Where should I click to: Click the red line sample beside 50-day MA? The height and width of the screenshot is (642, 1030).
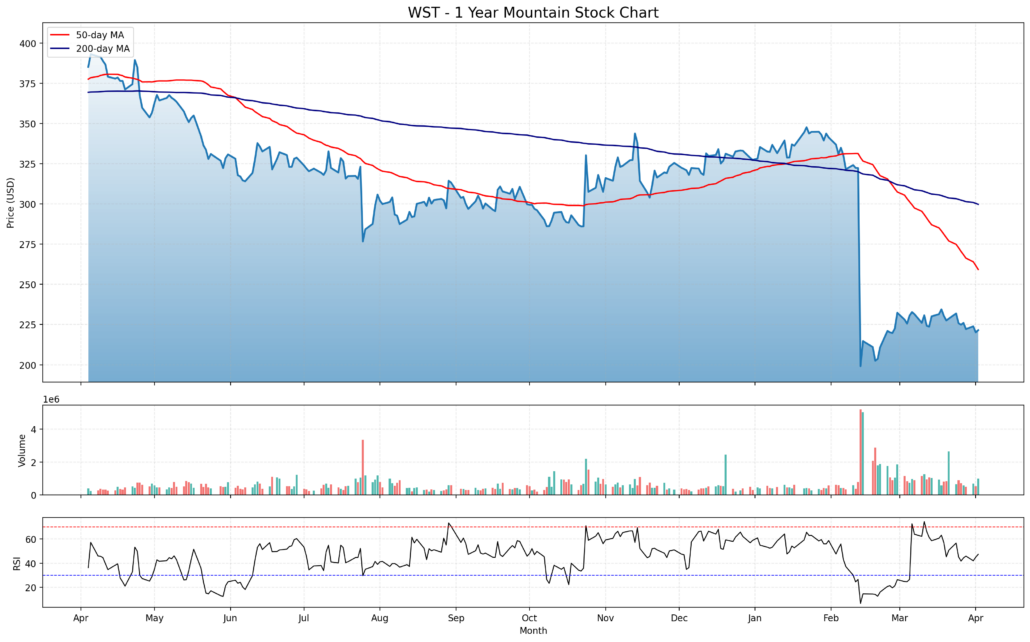pyautogui.click(x=60, y=35)
